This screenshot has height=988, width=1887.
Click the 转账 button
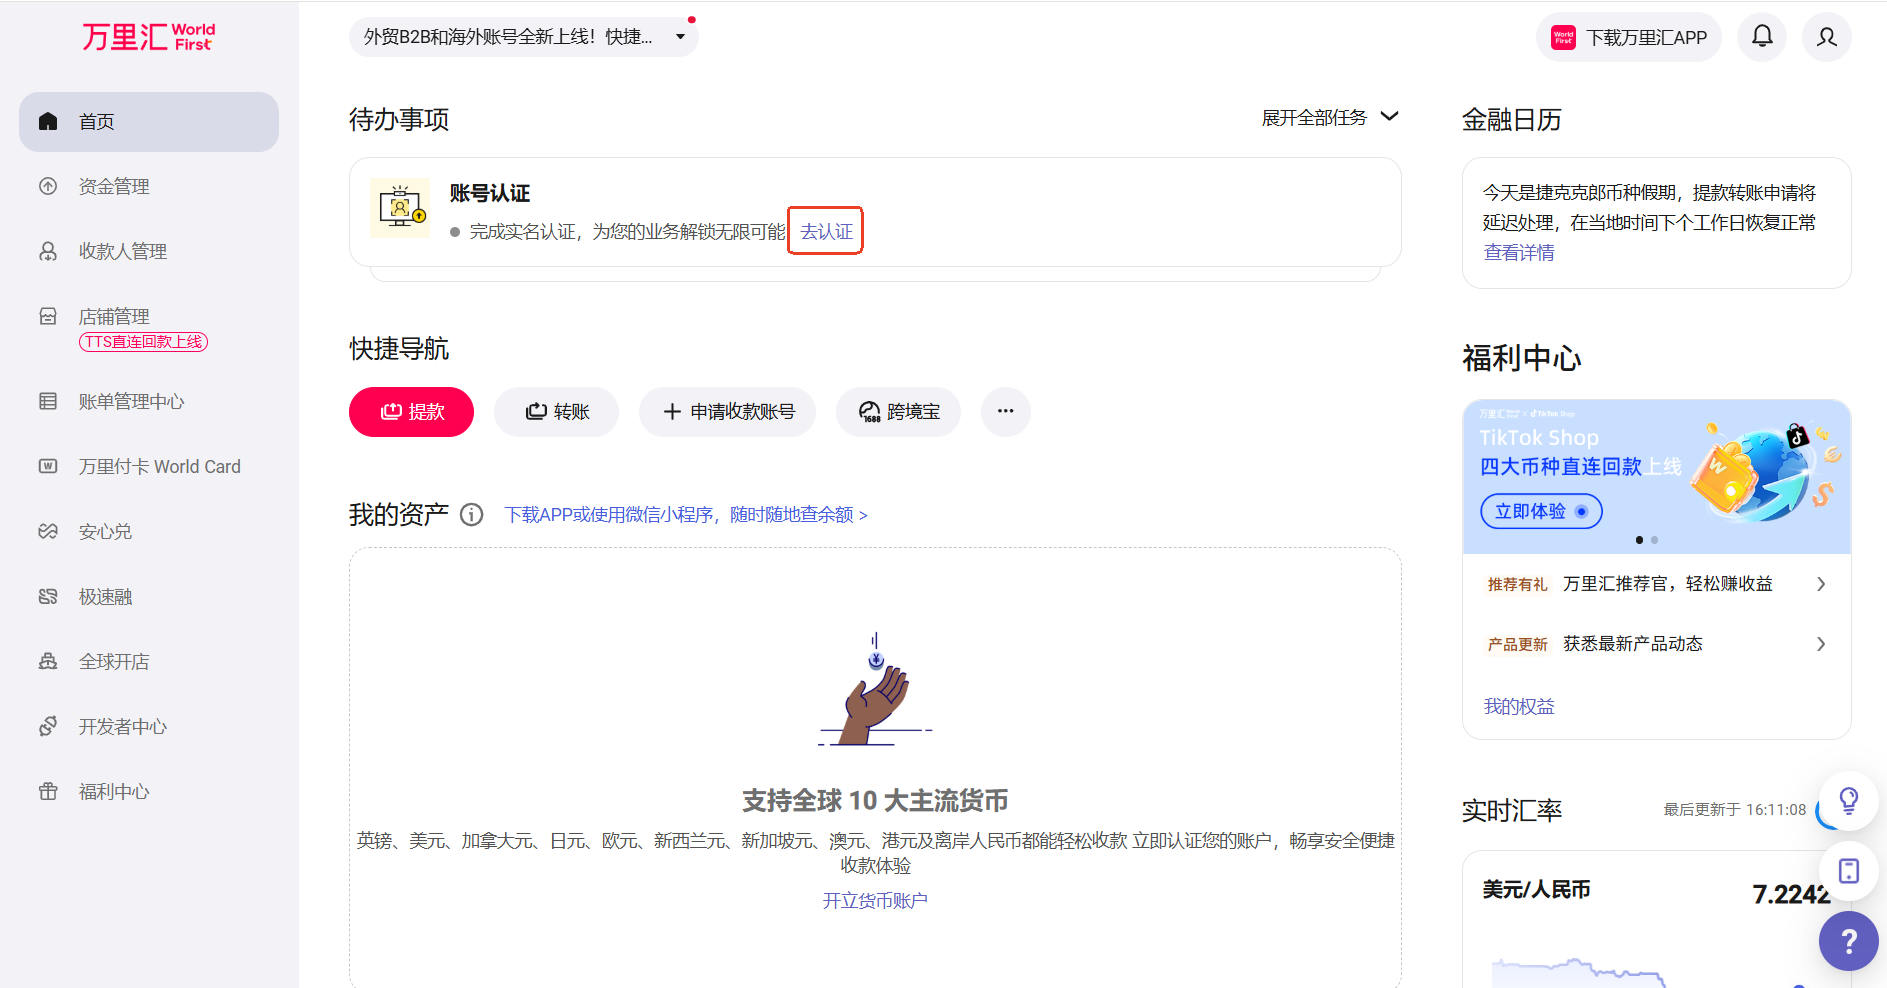(556, 411)
